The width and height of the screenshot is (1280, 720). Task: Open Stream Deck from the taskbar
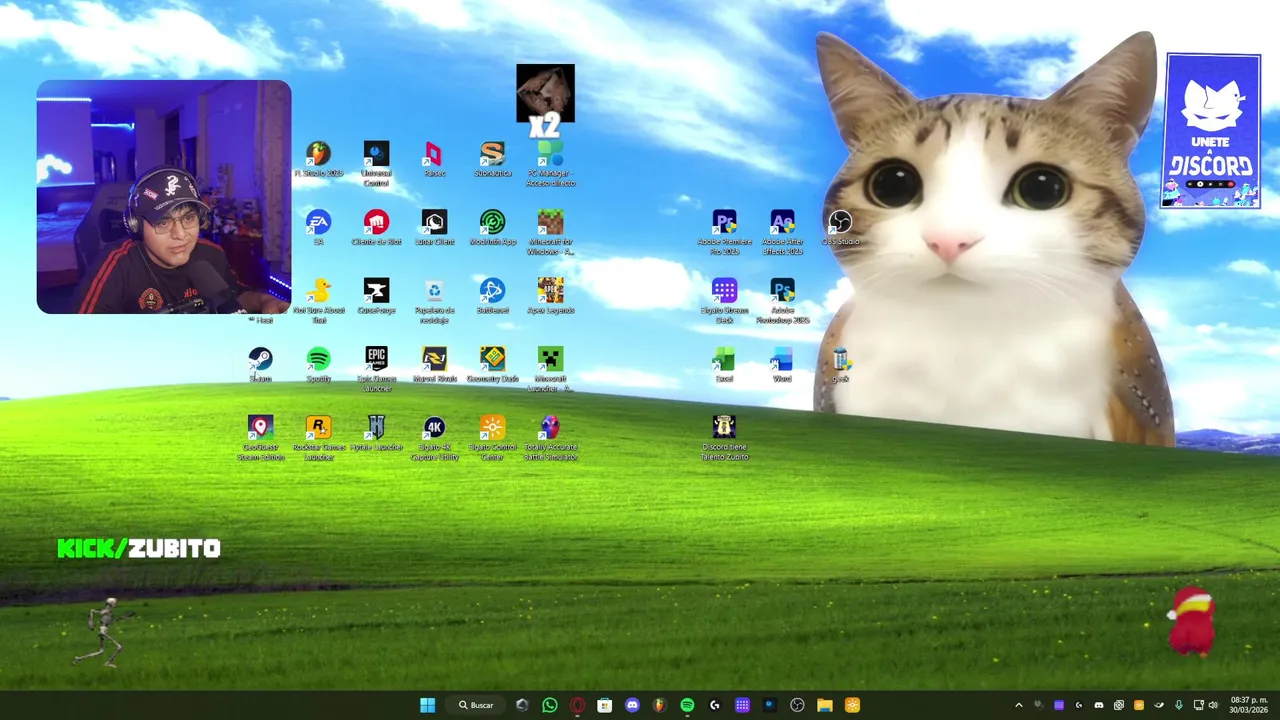(x=742, y=705)
